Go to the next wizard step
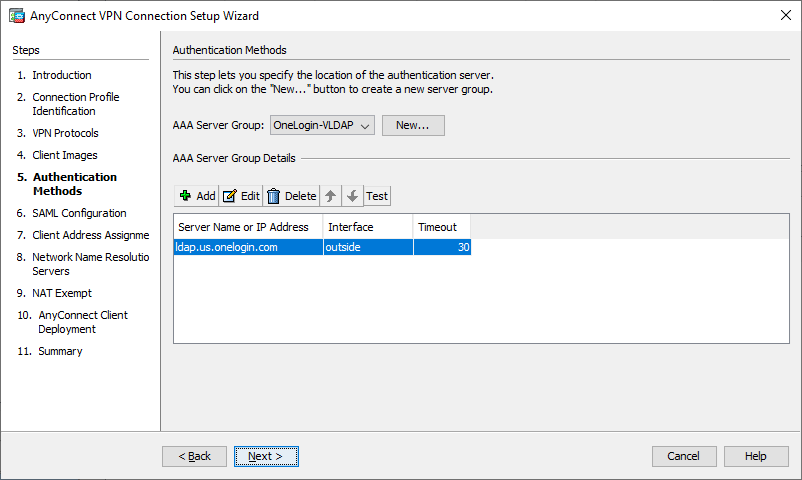Screen dimensions: 802x480 [266, 456]
